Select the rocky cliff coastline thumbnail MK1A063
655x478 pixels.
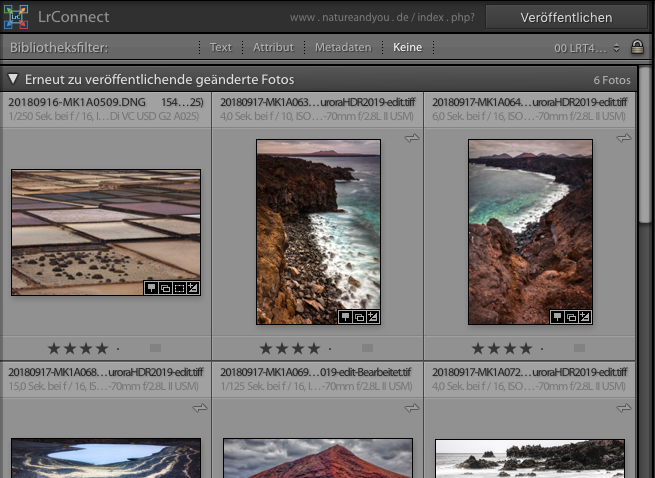(x=318, y=232)
